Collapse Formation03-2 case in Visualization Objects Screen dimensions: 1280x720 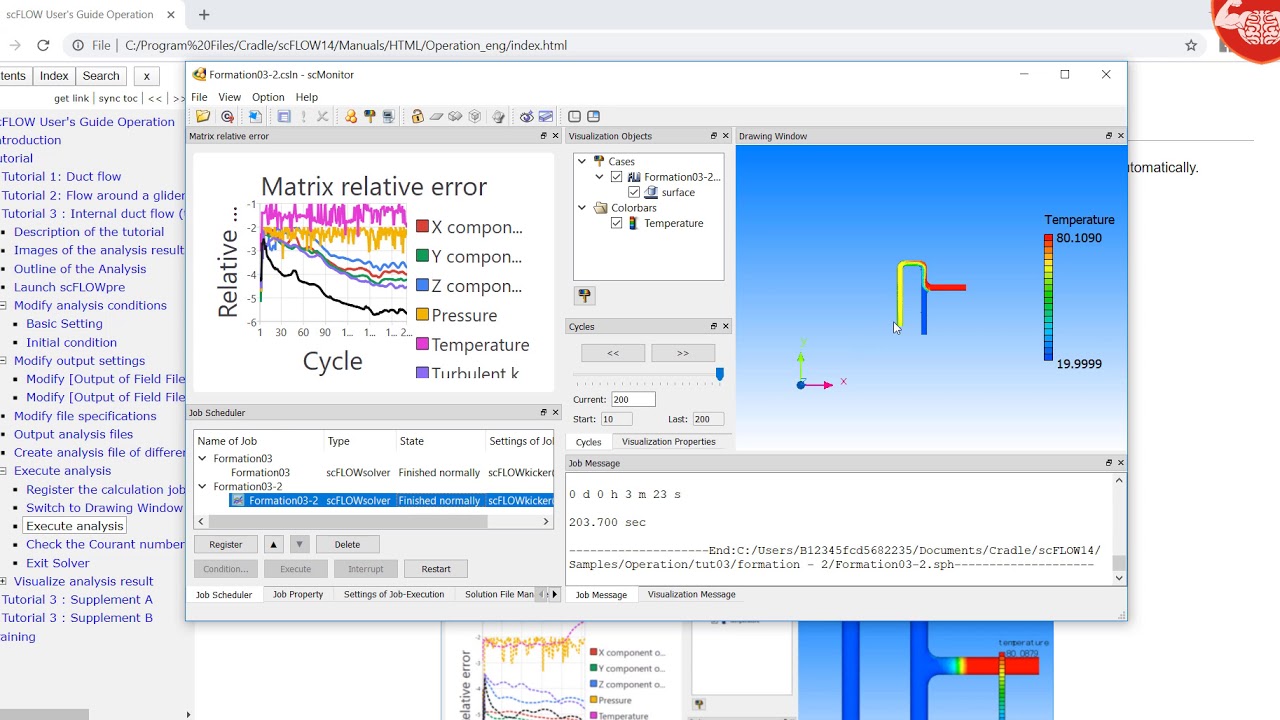[x=599, y=177]
